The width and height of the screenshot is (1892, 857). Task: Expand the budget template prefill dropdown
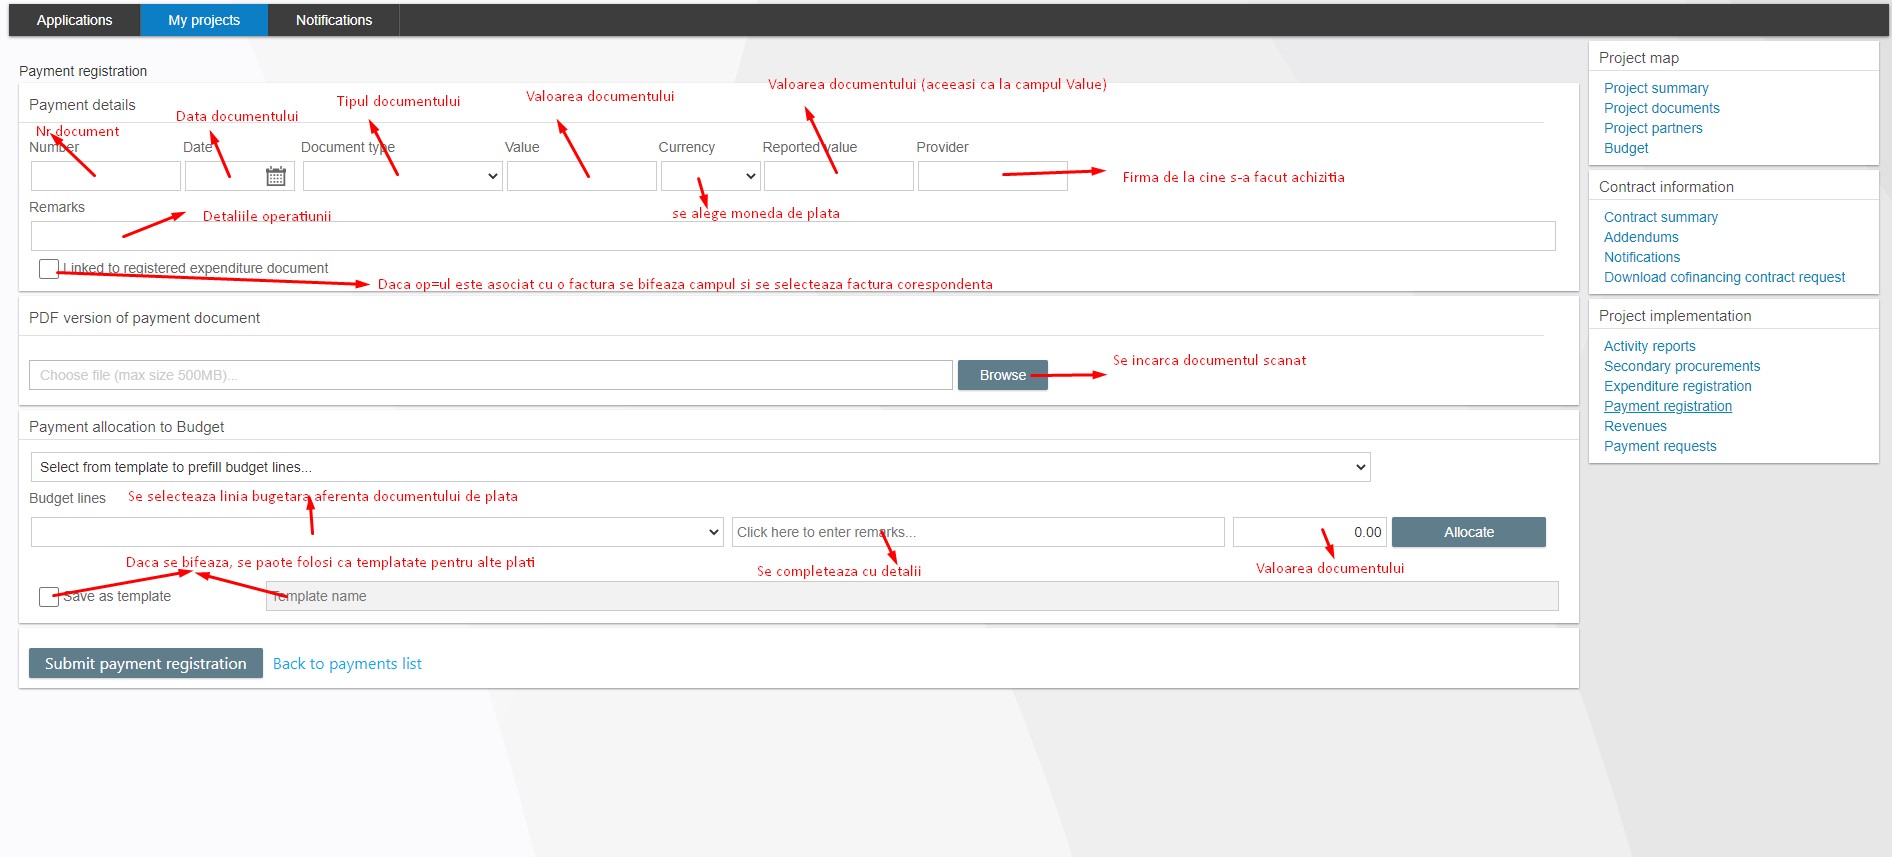[x=700, y=467]
